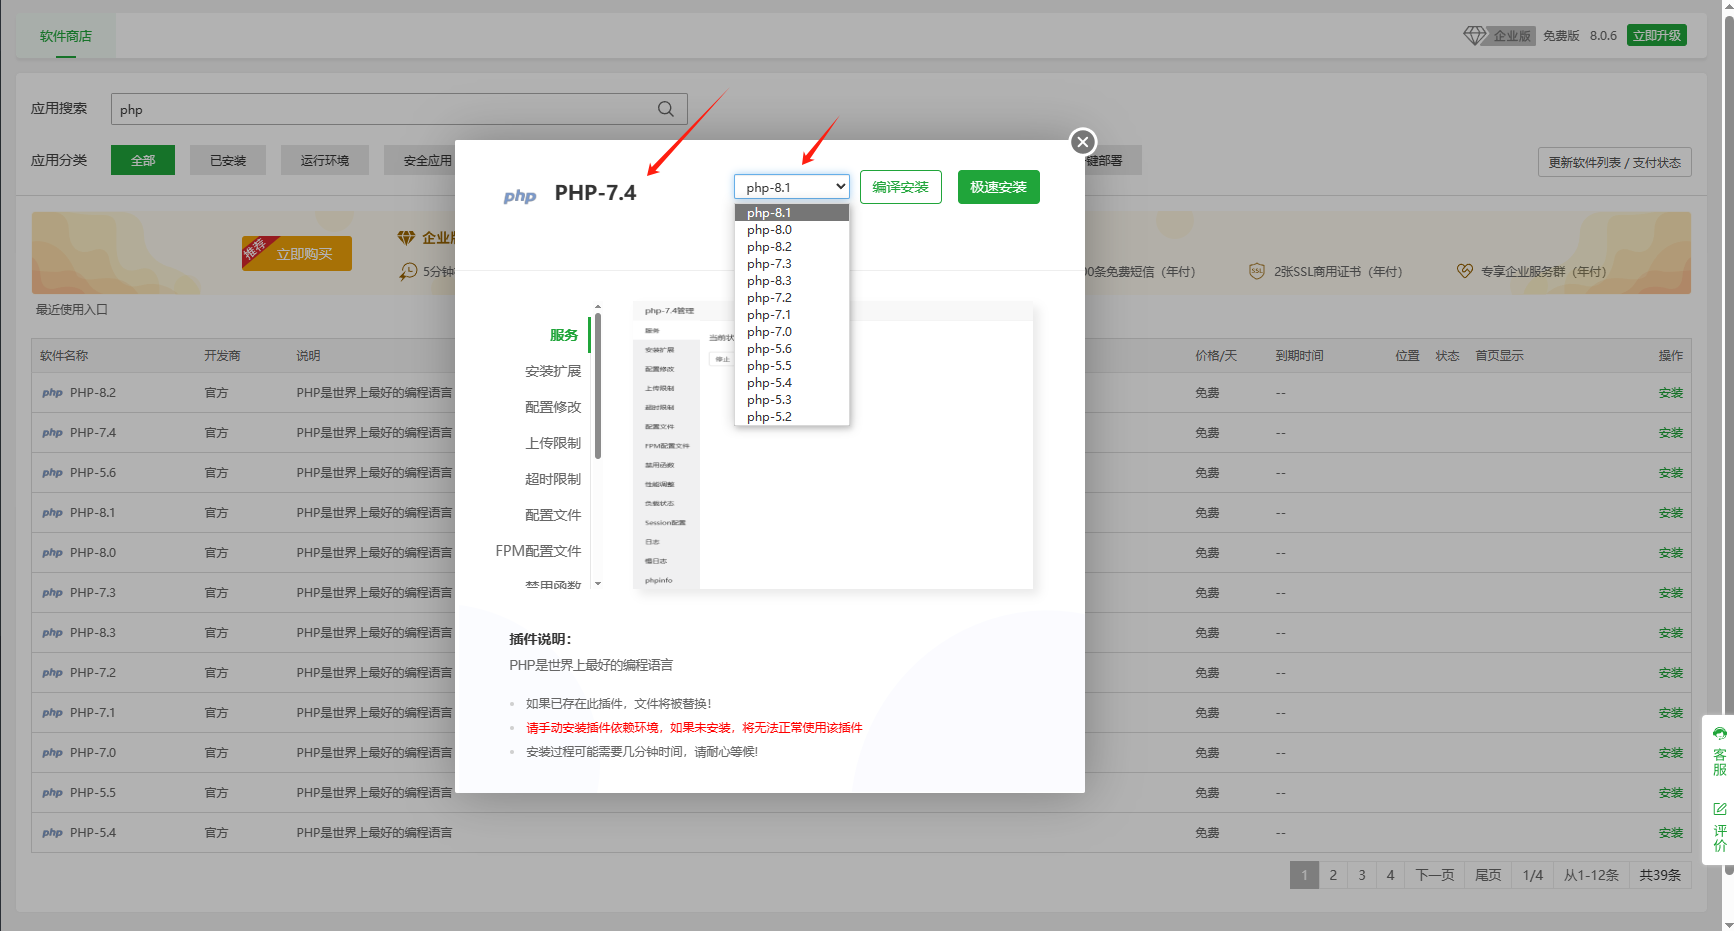Click 安装 link for the PHP-5.5 row
The width and height of the screenshot is (1734, 931).
pos(1670,793)
